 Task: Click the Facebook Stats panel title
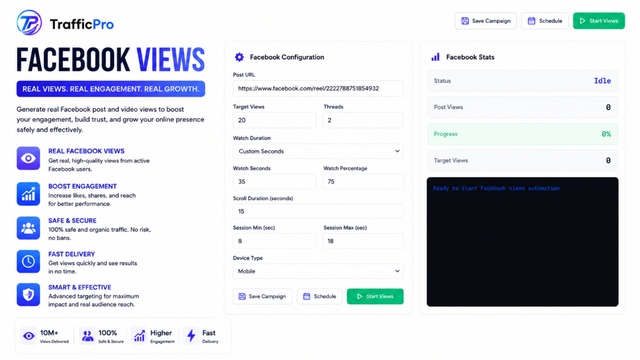470,57
